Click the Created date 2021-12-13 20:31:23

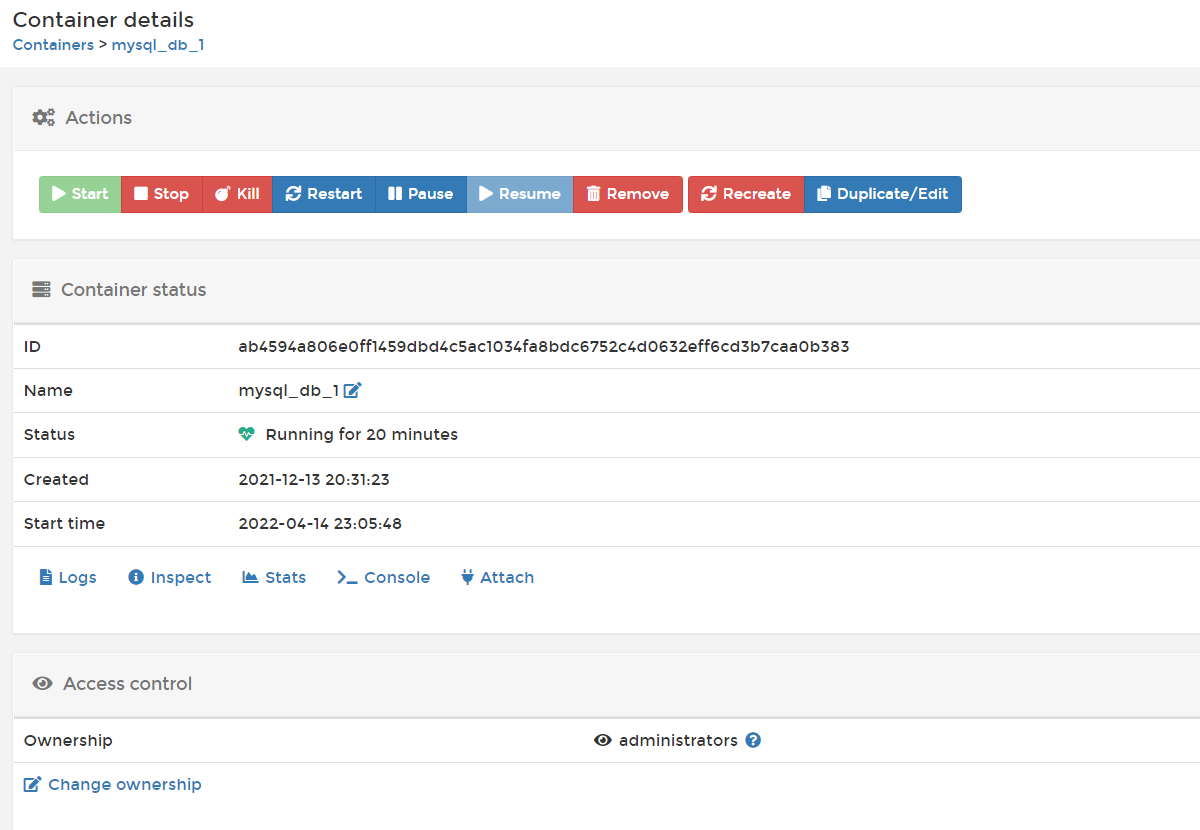pyautogui.click(x=314, y=479)
